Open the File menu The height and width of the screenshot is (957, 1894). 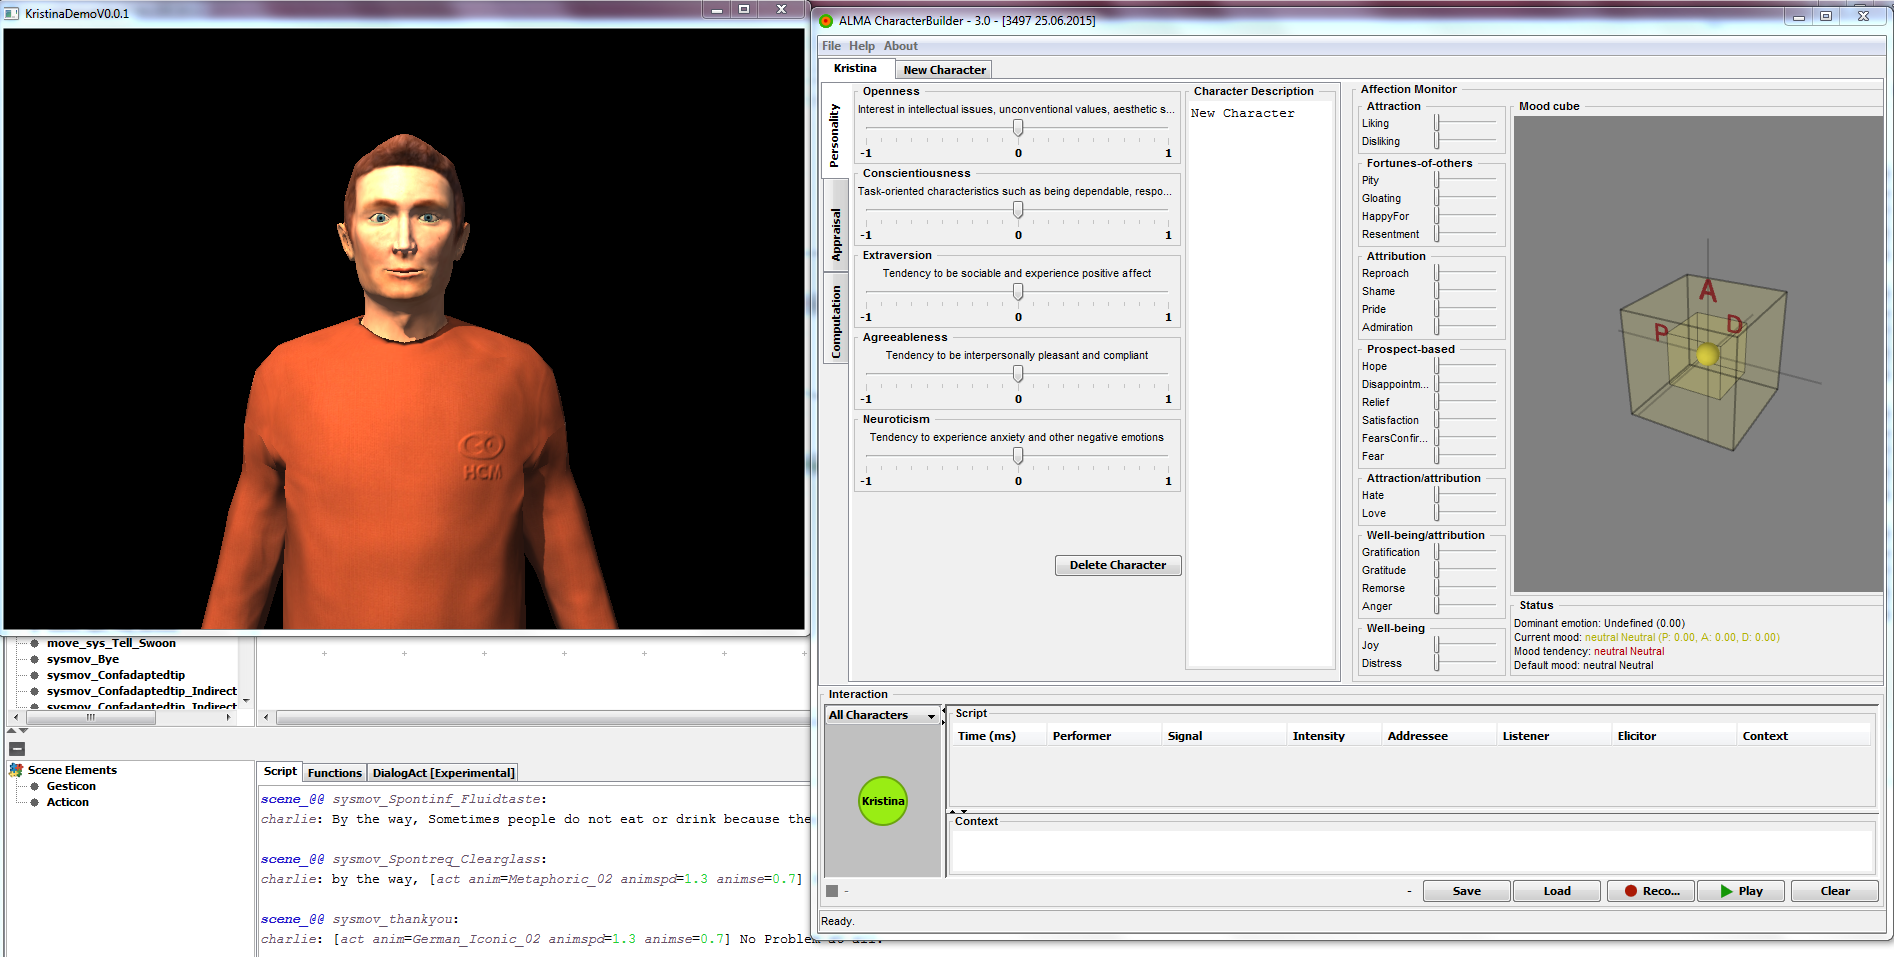point(831,46)
